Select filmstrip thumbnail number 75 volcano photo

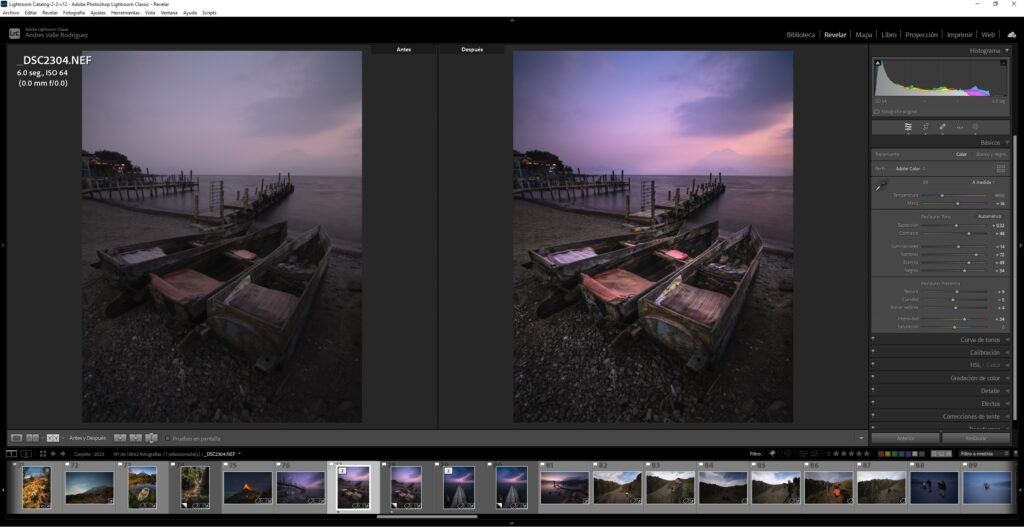coord(248,487)
